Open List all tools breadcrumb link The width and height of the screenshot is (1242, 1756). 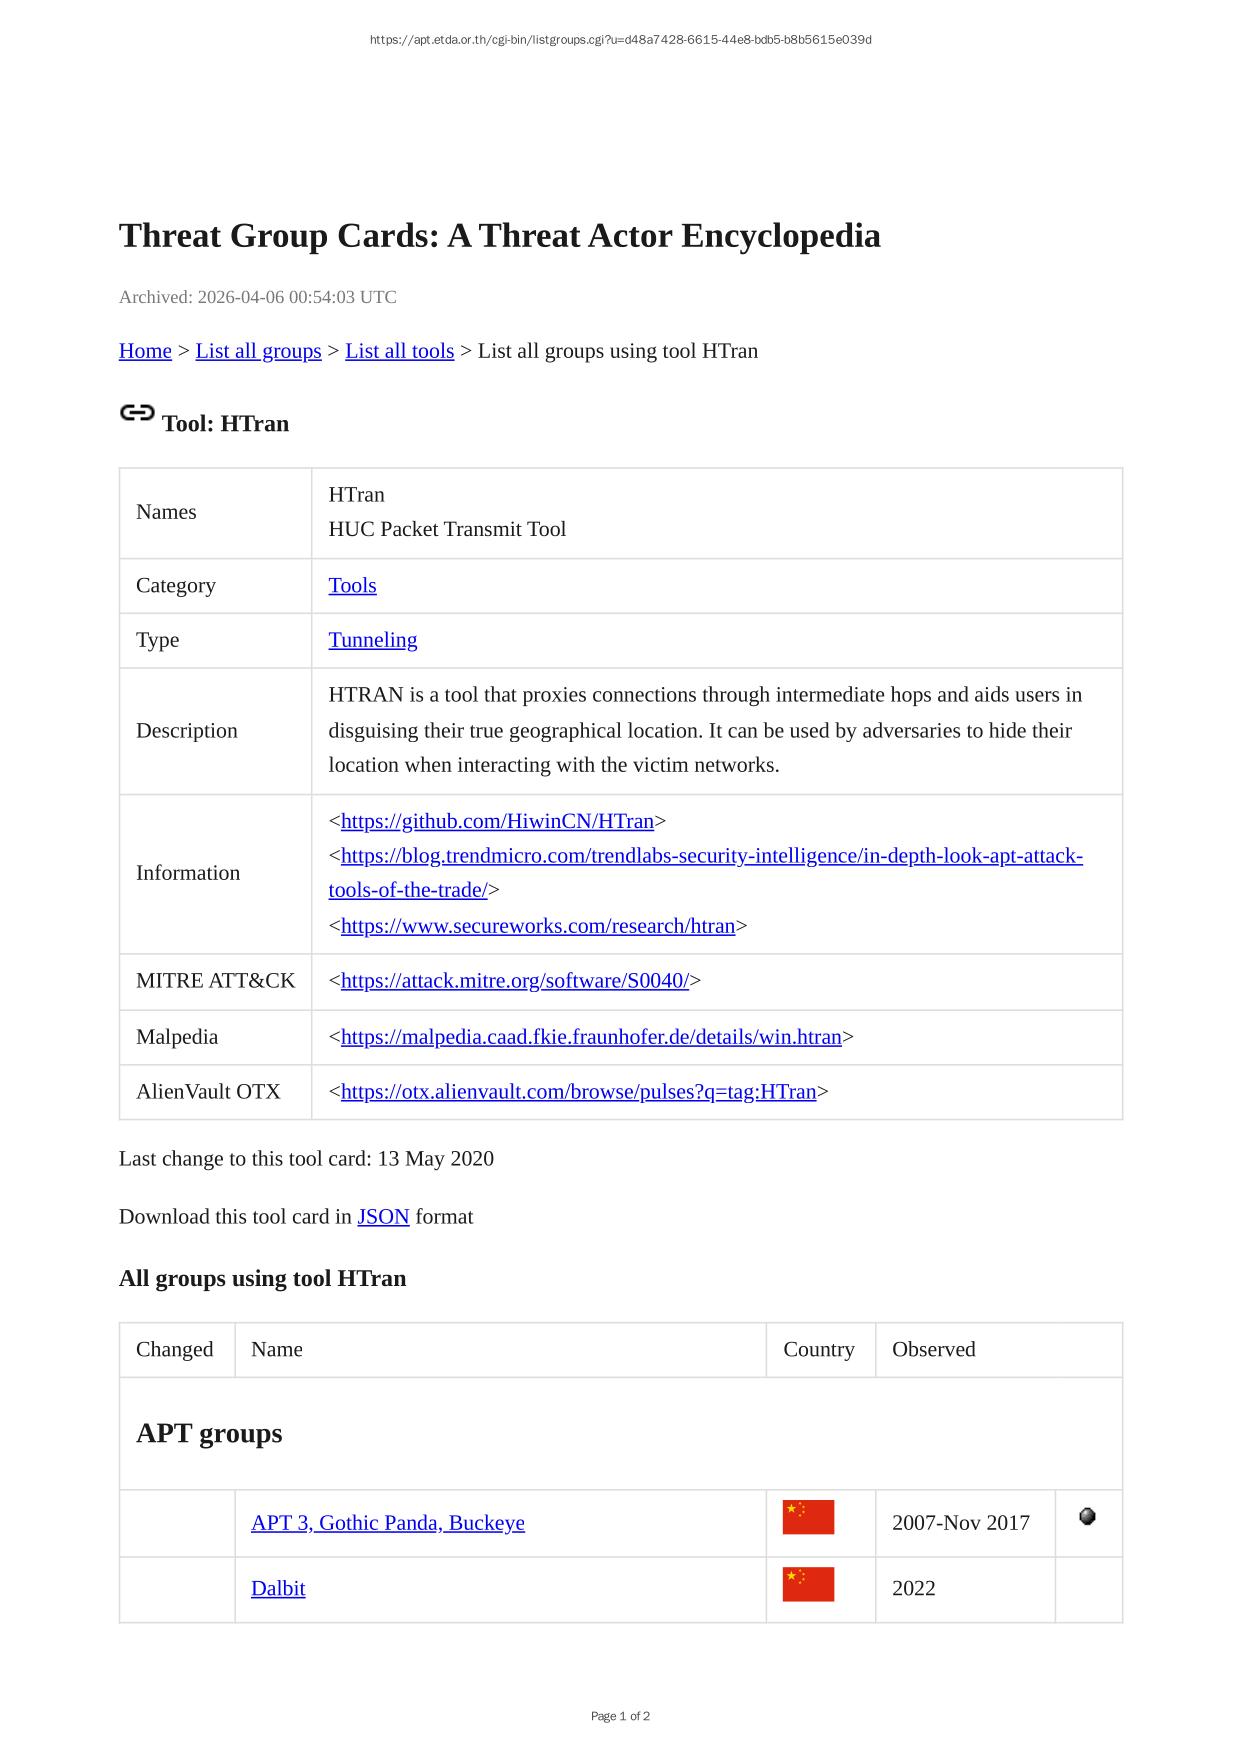coord(399,351)
